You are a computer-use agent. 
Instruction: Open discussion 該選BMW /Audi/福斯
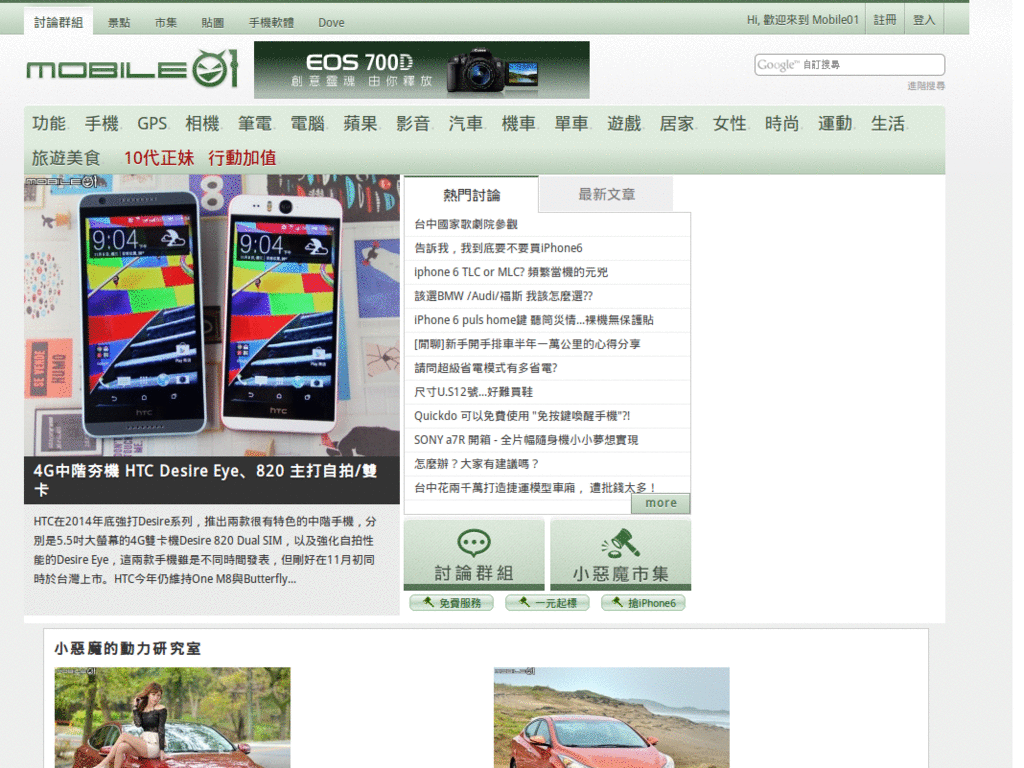point(504,296)
